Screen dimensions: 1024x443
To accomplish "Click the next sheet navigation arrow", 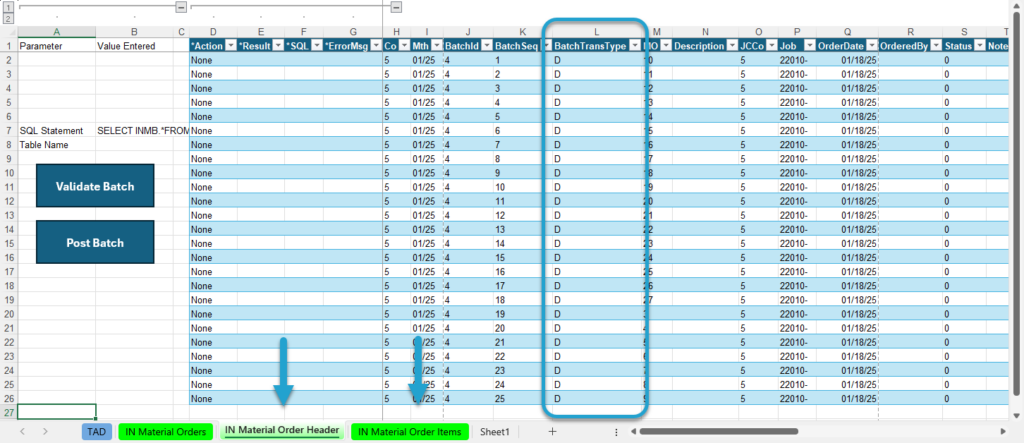I will pyautogui.click(x=45, y=431).
